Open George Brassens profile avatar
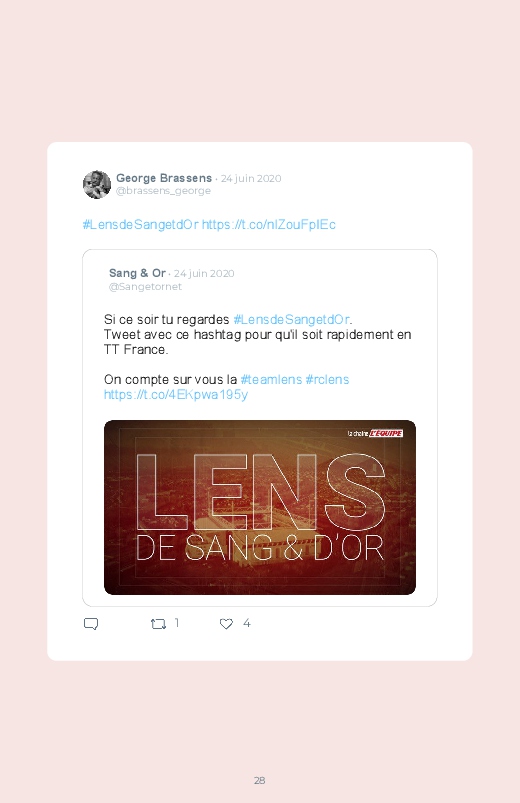 click(x=97, y=184)
